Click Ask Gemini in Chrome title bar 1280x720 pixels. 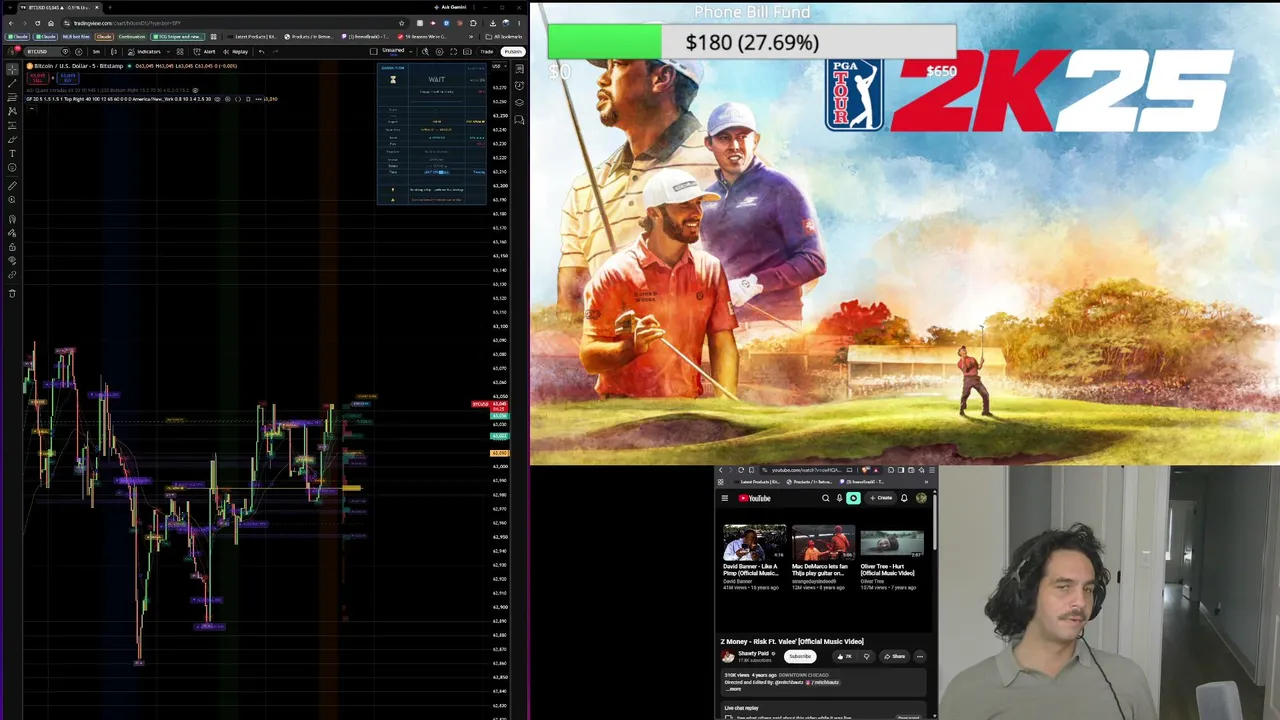(x=451, y=8)
